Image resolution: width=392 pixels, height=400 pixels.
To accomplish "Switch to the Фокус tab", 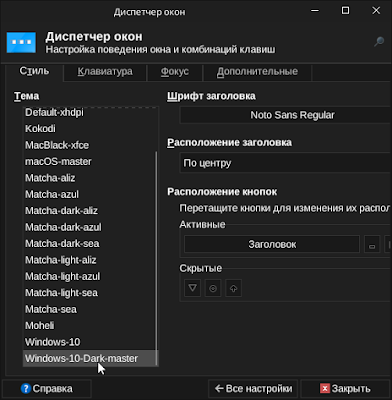I will pos(175,72).
